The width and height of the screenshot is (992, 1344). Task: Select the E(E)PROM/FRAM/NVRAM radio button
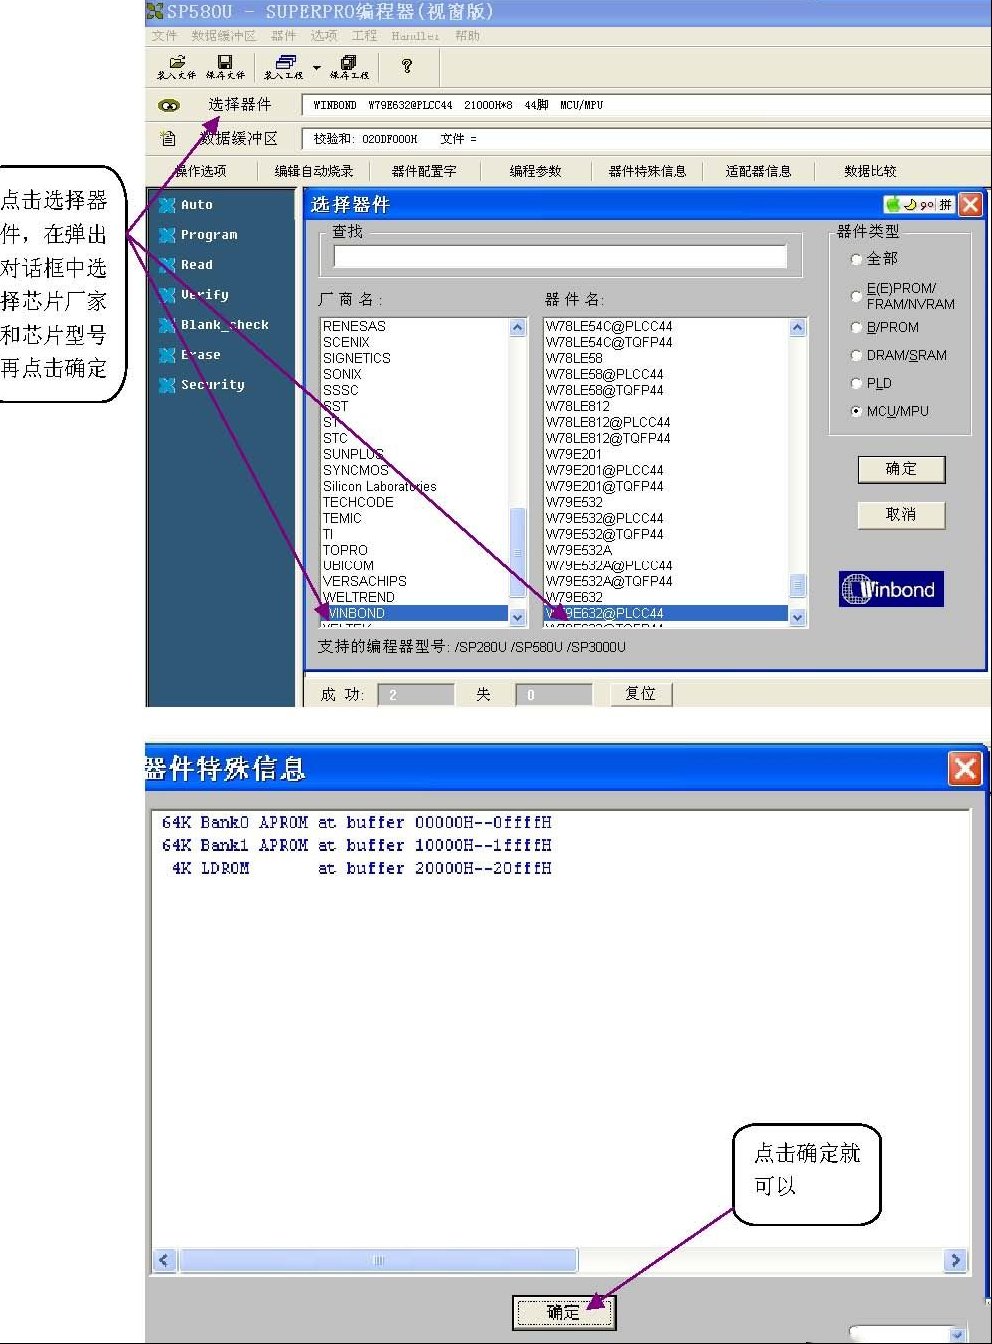click(856, 295)
